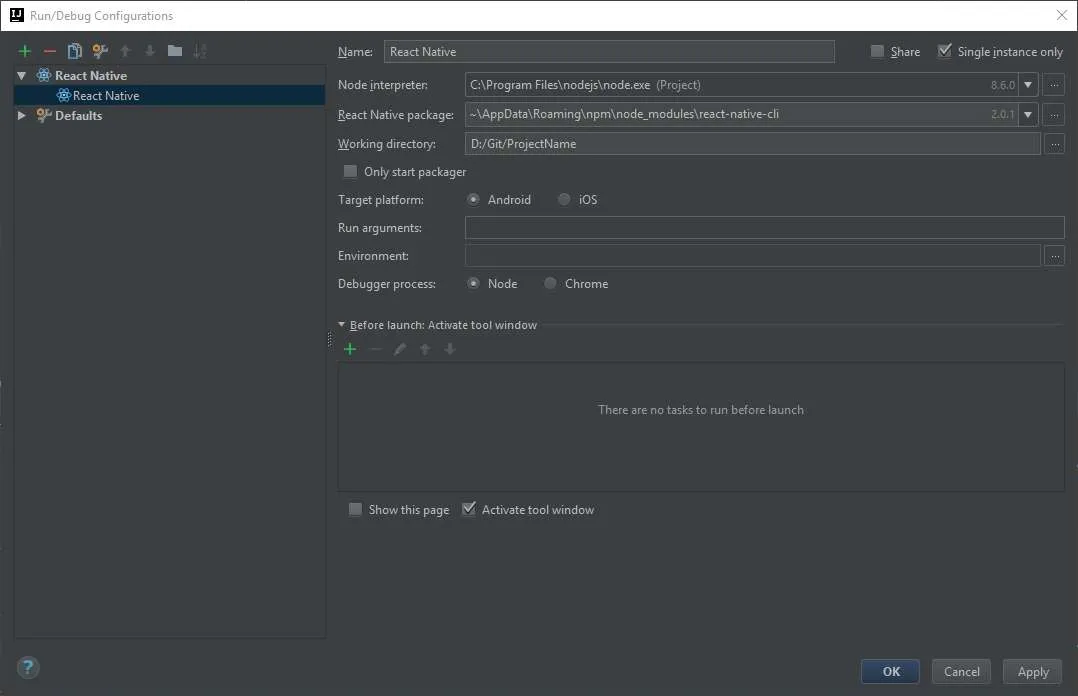The image size is (1078, 696).
Task: Collapse the Before launch section
Action: 342,325
